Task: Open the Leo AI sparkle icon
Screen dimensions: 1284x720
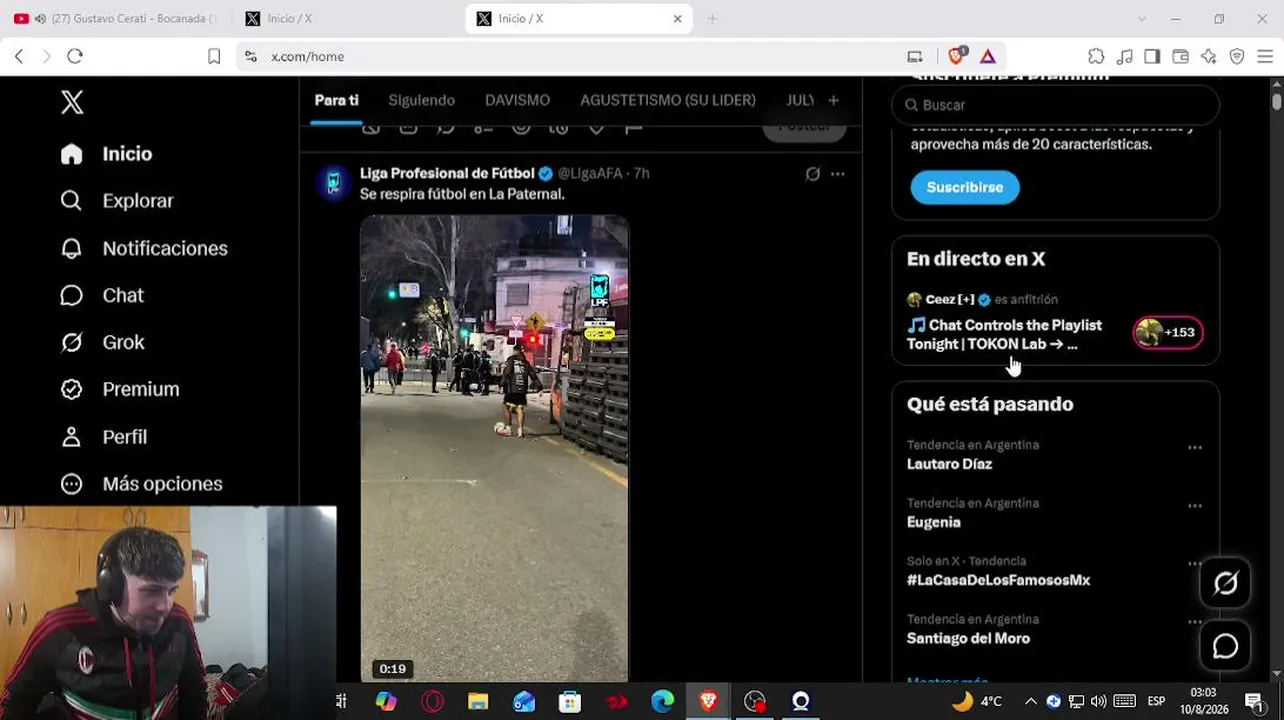Action: tap(1209, 57)
